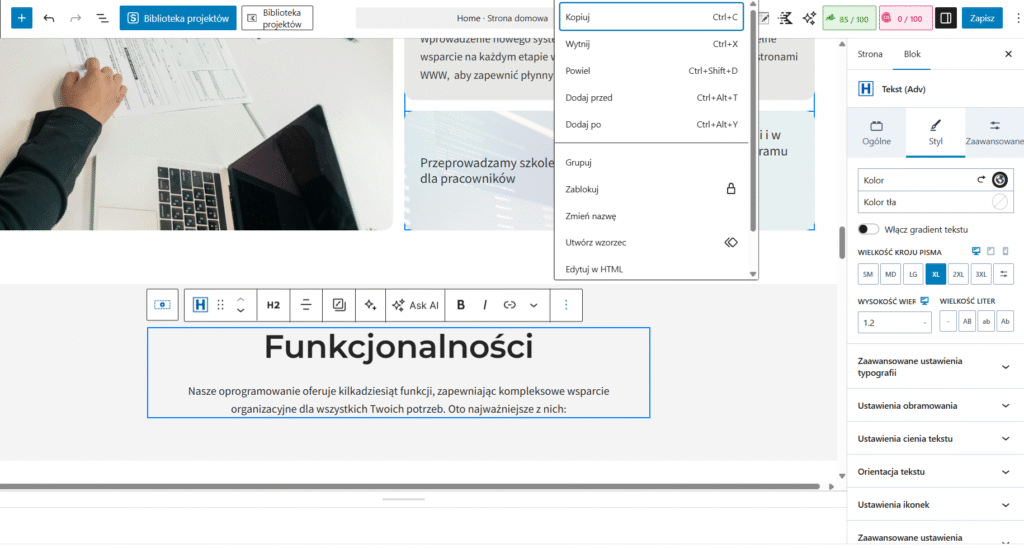Click the text alignment icon in block toolbar
The height and width of the screenshot is (548, 1024).
[306, 305]
